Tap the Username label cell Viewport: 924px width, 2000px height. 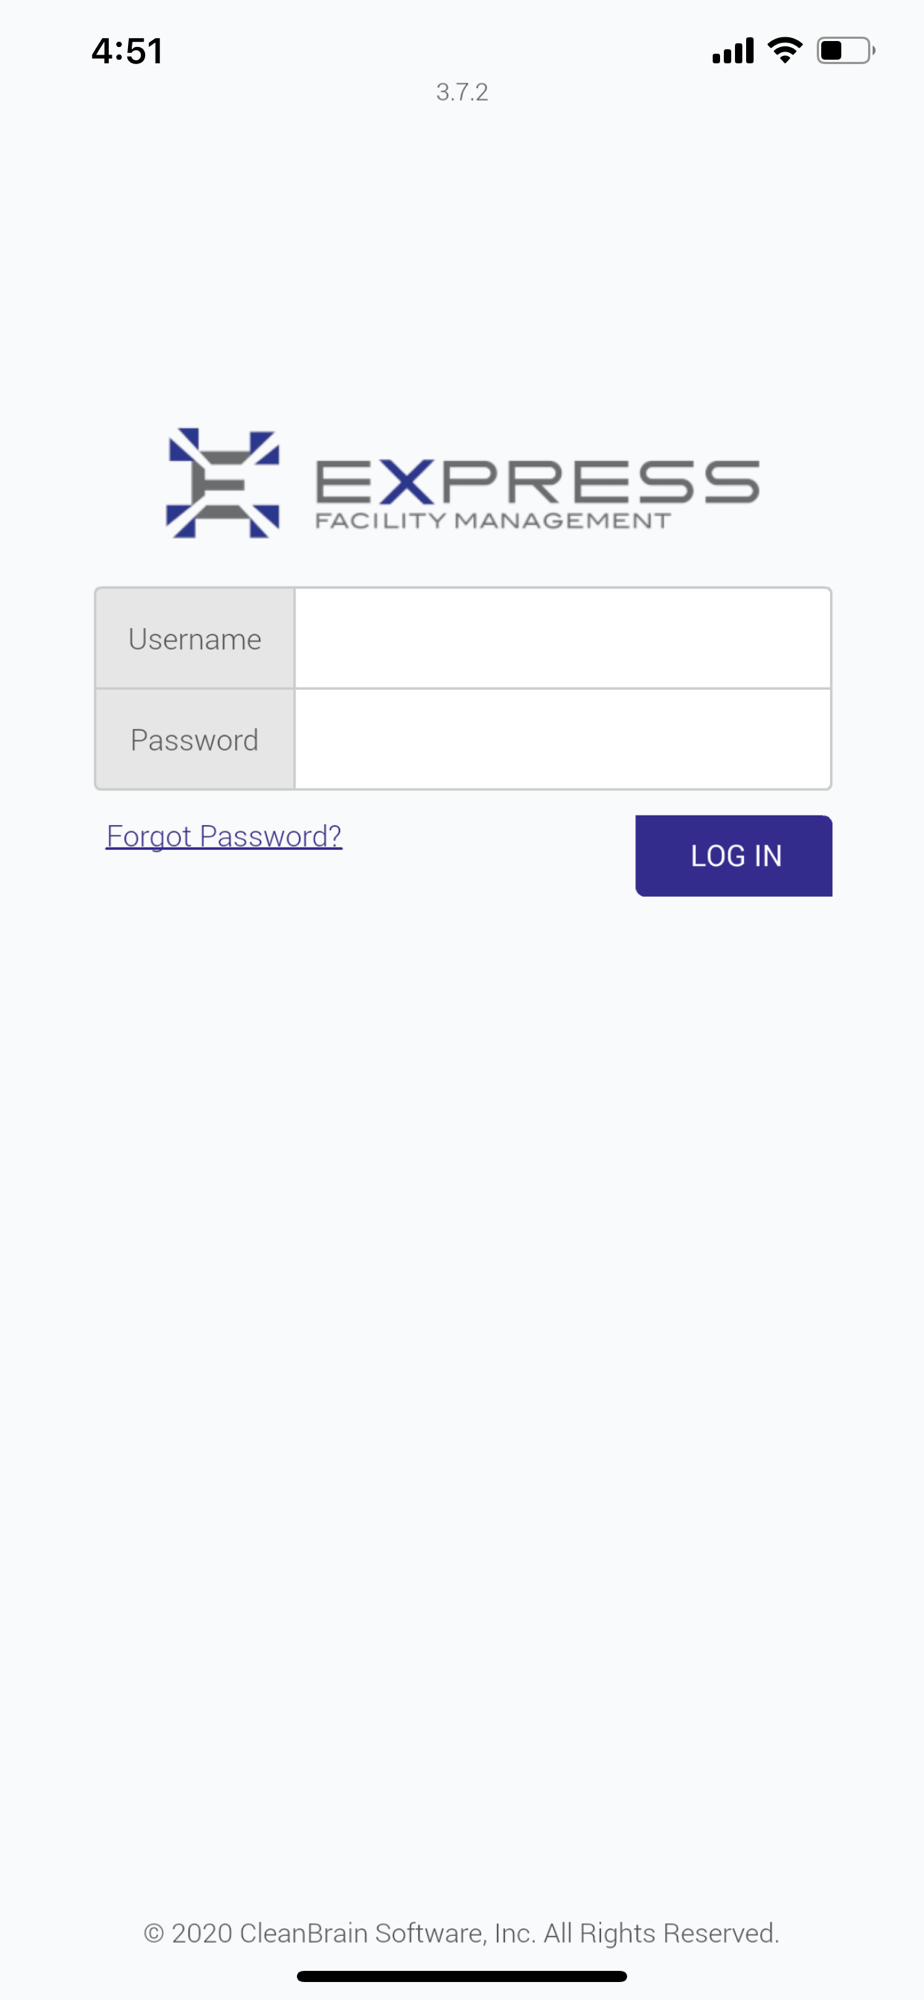pos(195,638)
